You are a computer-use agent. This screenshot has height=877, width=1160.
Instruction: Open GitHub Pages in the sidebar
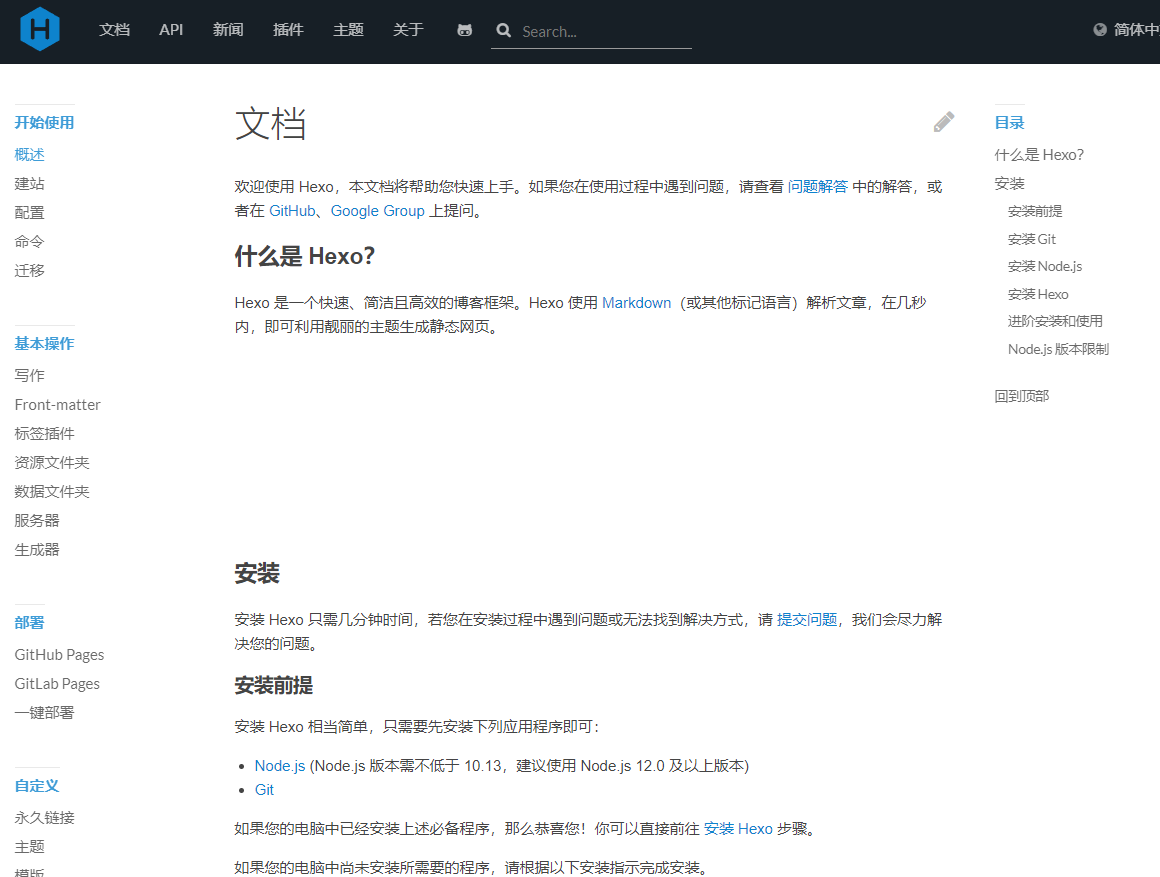(59, 654)
